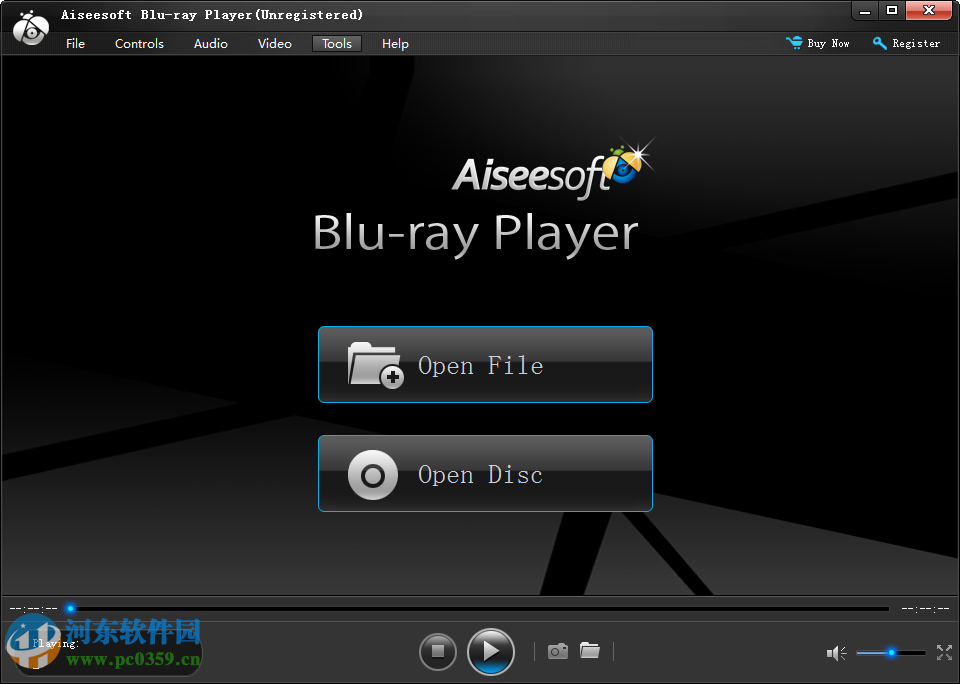Open the File menu

click(75, 43)
